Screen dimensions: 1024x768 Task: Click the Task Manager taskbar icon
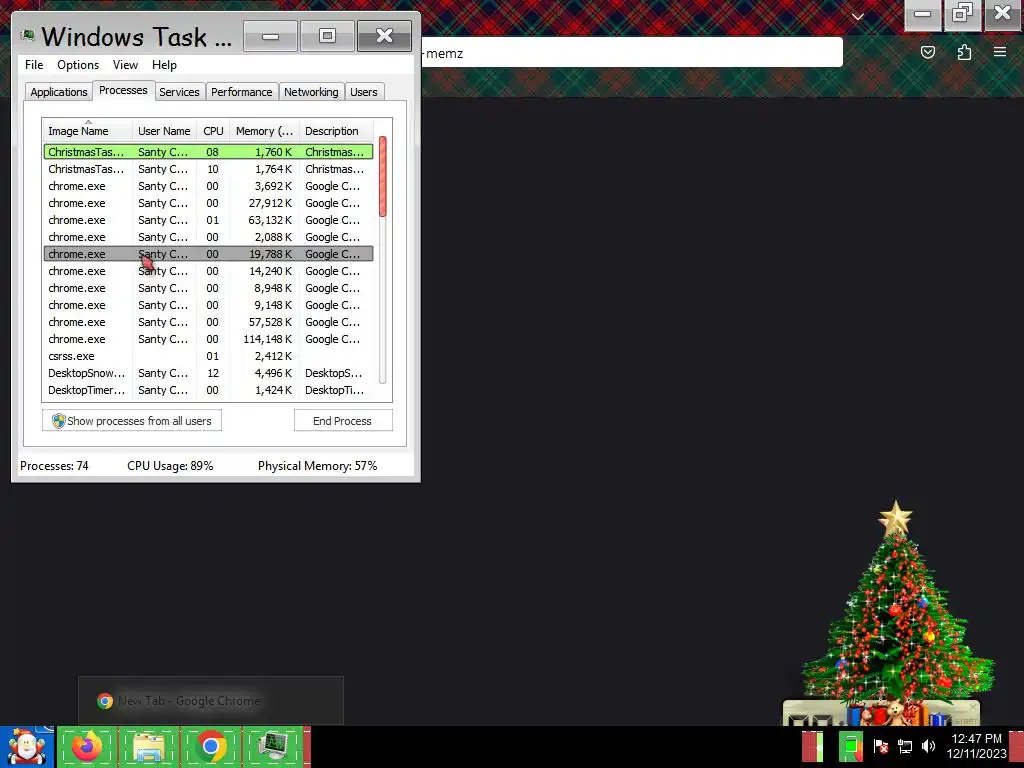point(272,747)
